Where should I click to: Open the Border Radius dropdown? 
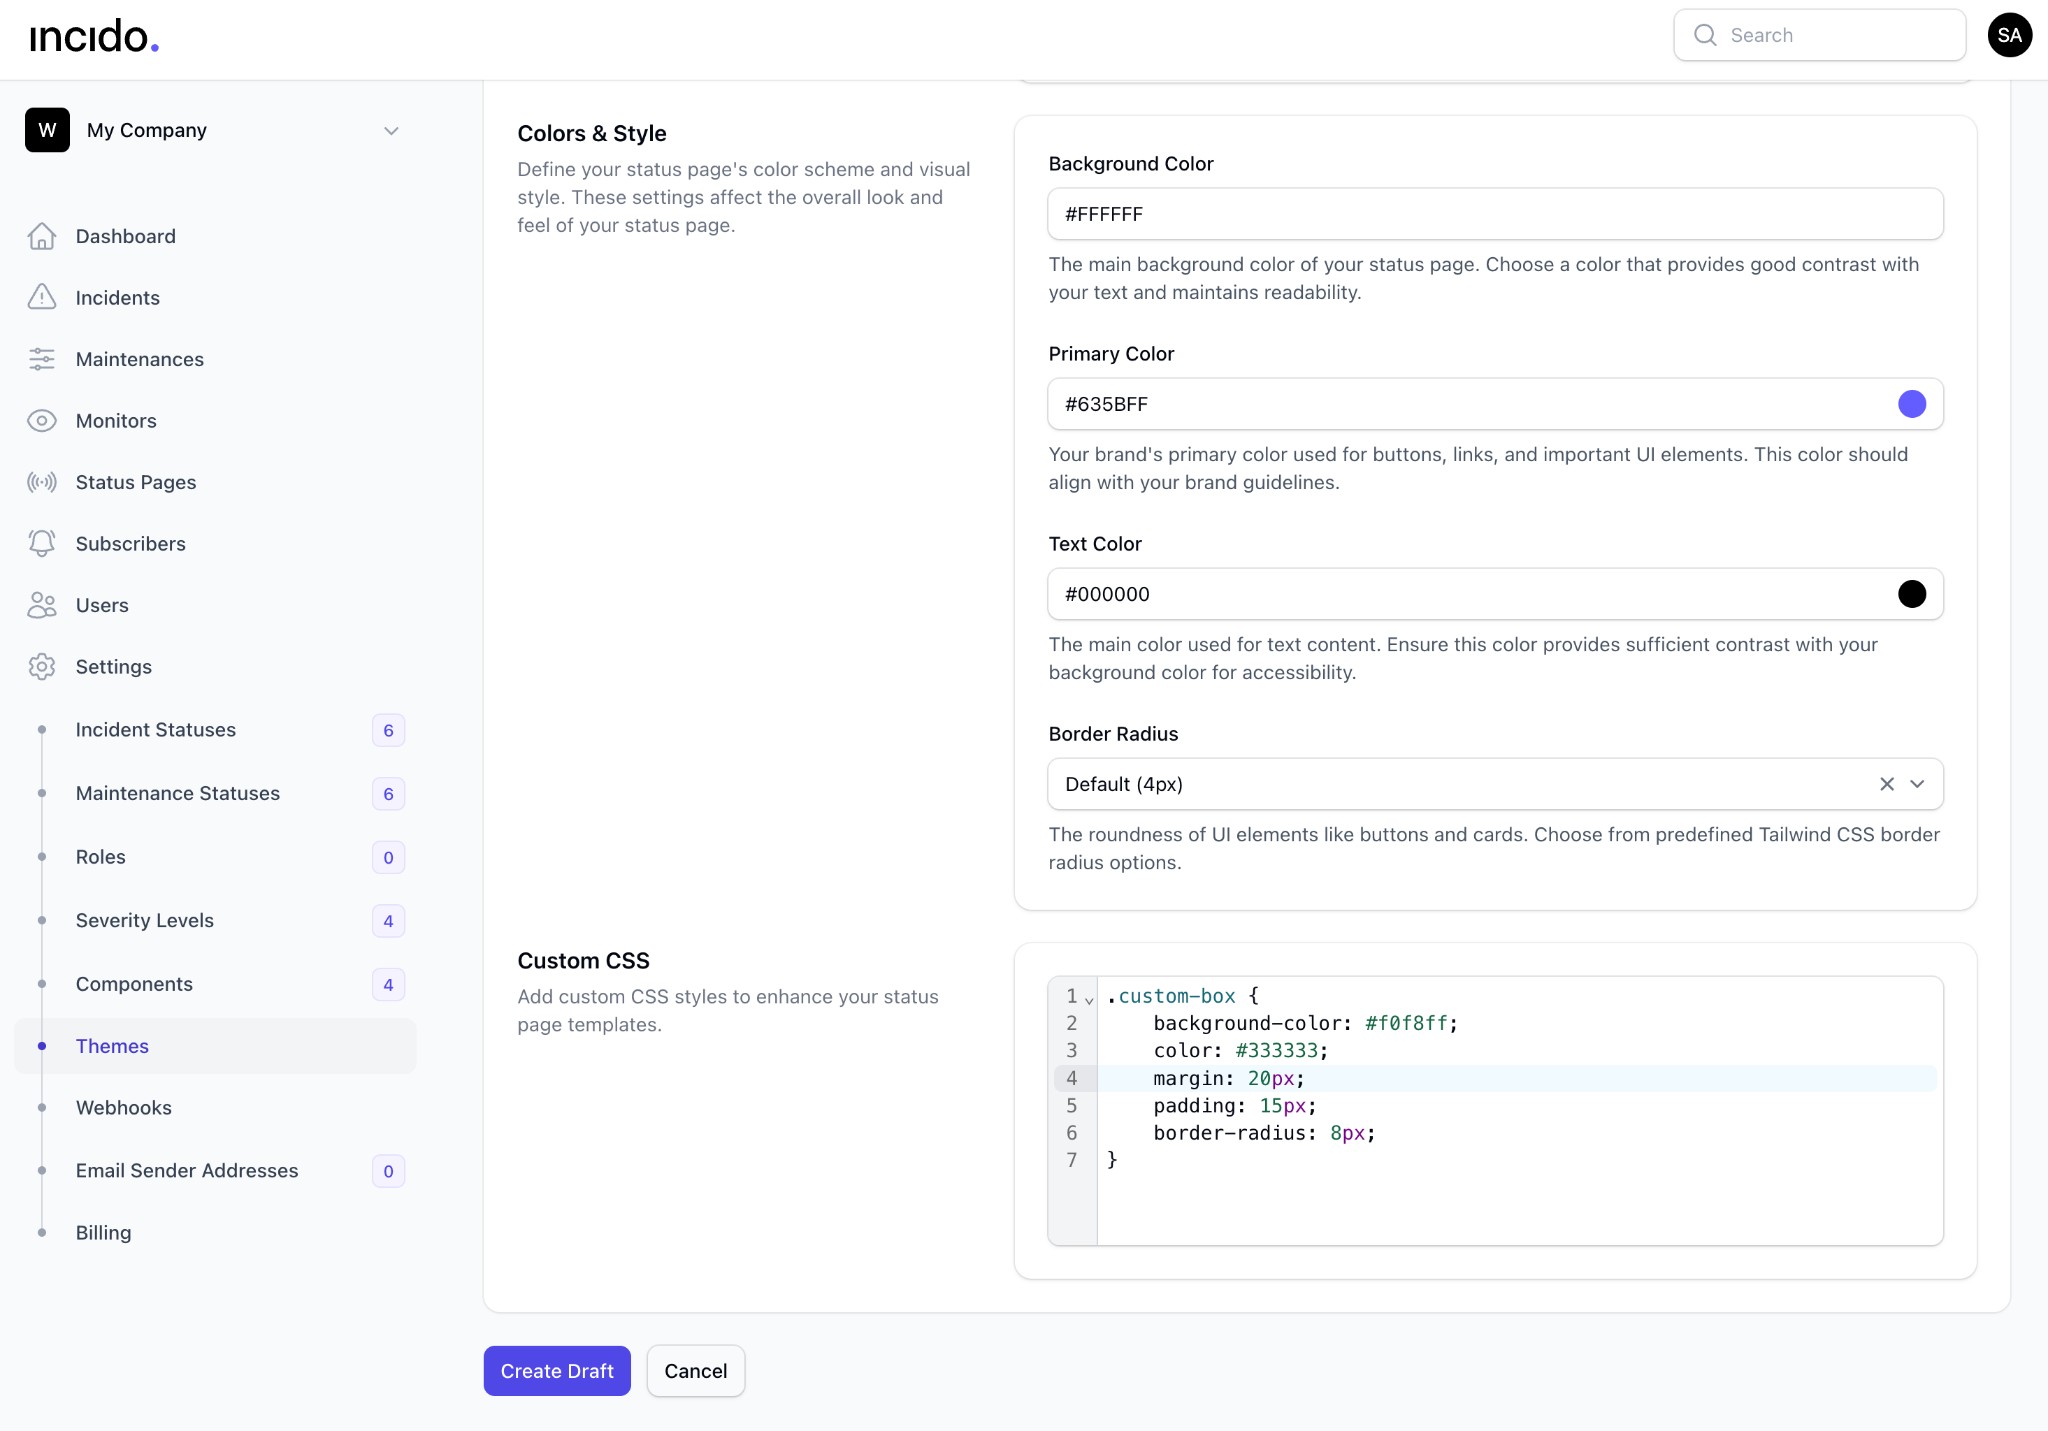coord(1917,784)
